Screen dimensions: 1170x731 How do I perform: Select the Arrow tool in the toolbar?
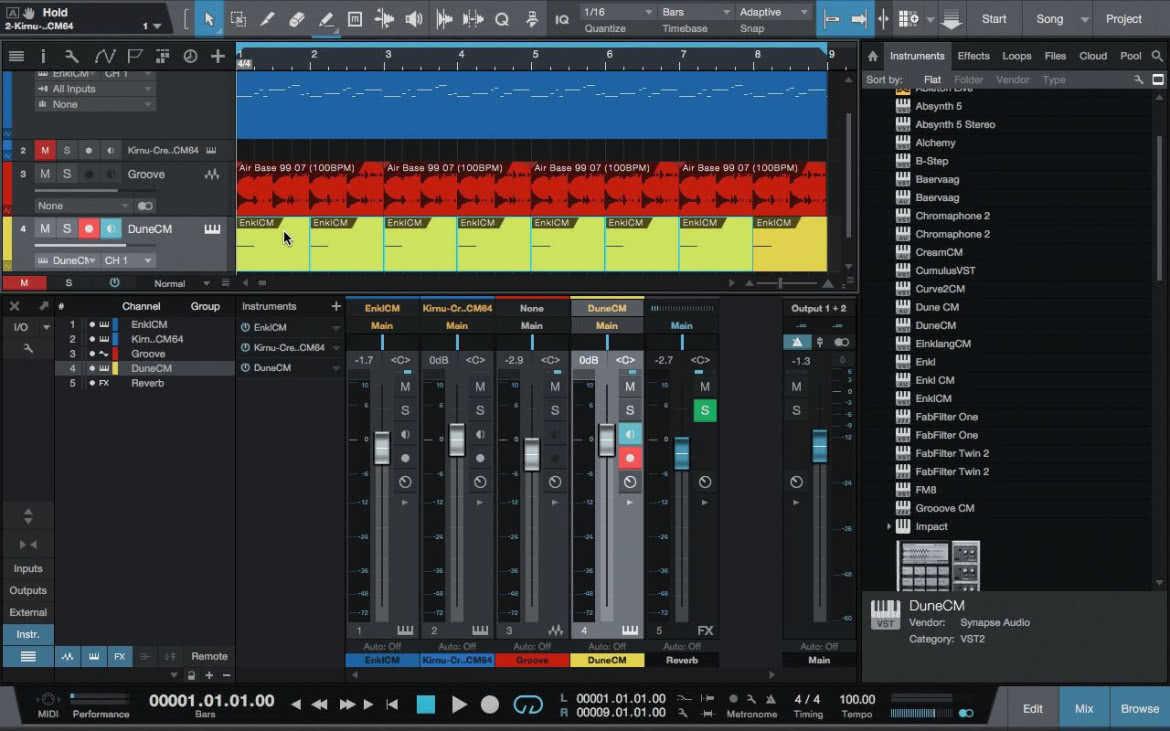(209, 19)
